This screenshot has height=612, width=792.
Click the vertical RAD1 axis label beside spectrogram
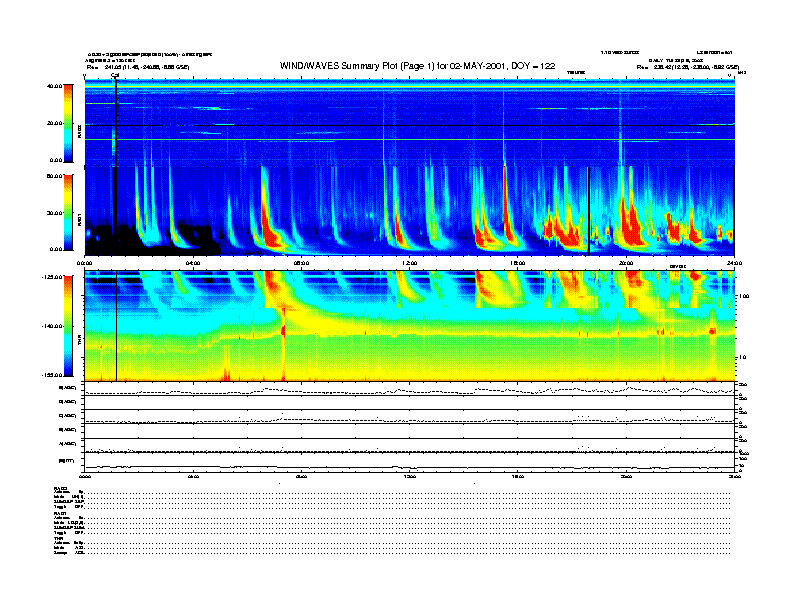pos(80,220)
